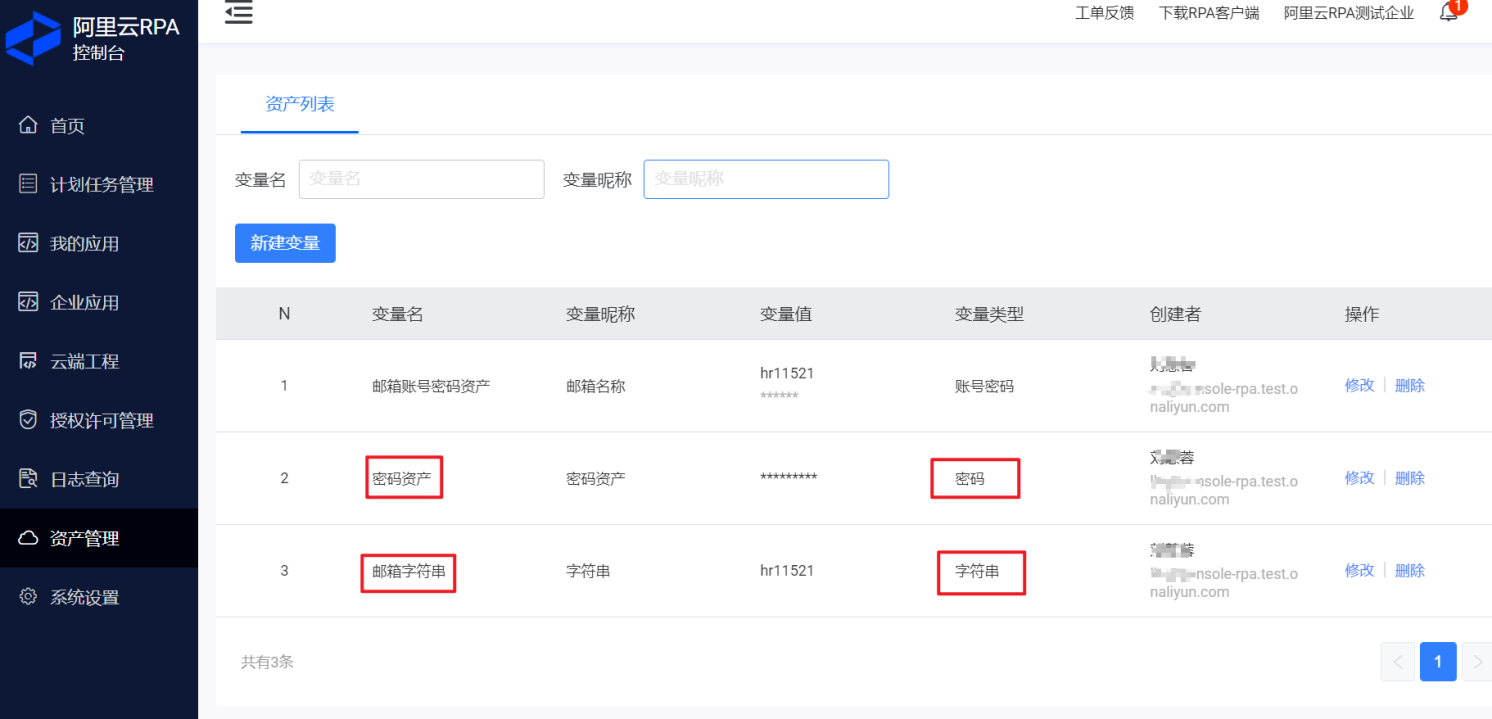Go to the next page arrow
The image size is (1492, 719).
1477,662
